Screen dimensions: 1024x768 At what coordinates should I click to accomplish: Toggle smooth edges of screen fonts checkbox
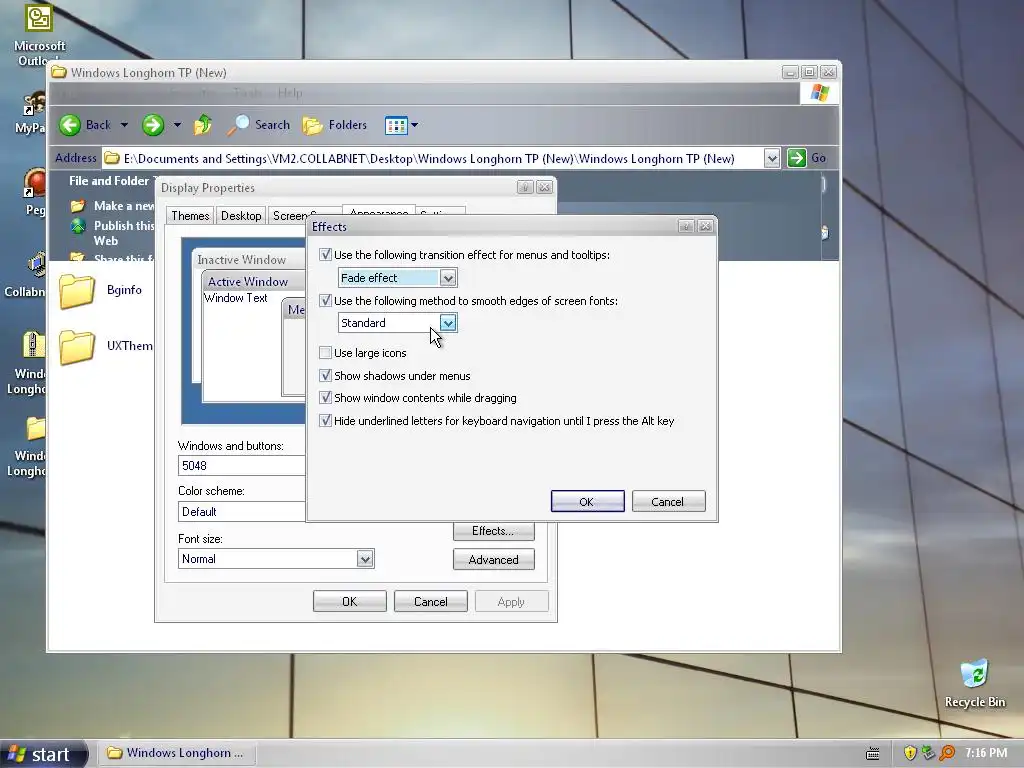pyautogui.click(x=325, y=300)
